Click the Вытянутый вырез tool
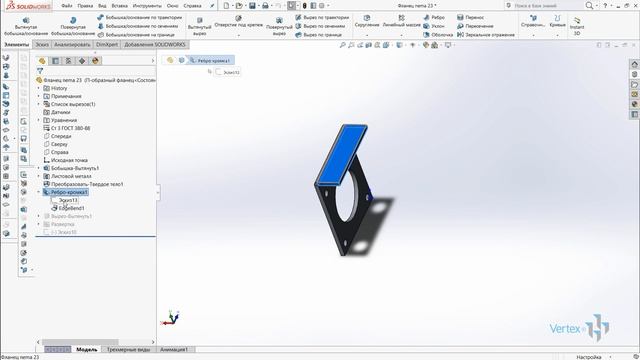640x360 pixels. pos(199,26)
